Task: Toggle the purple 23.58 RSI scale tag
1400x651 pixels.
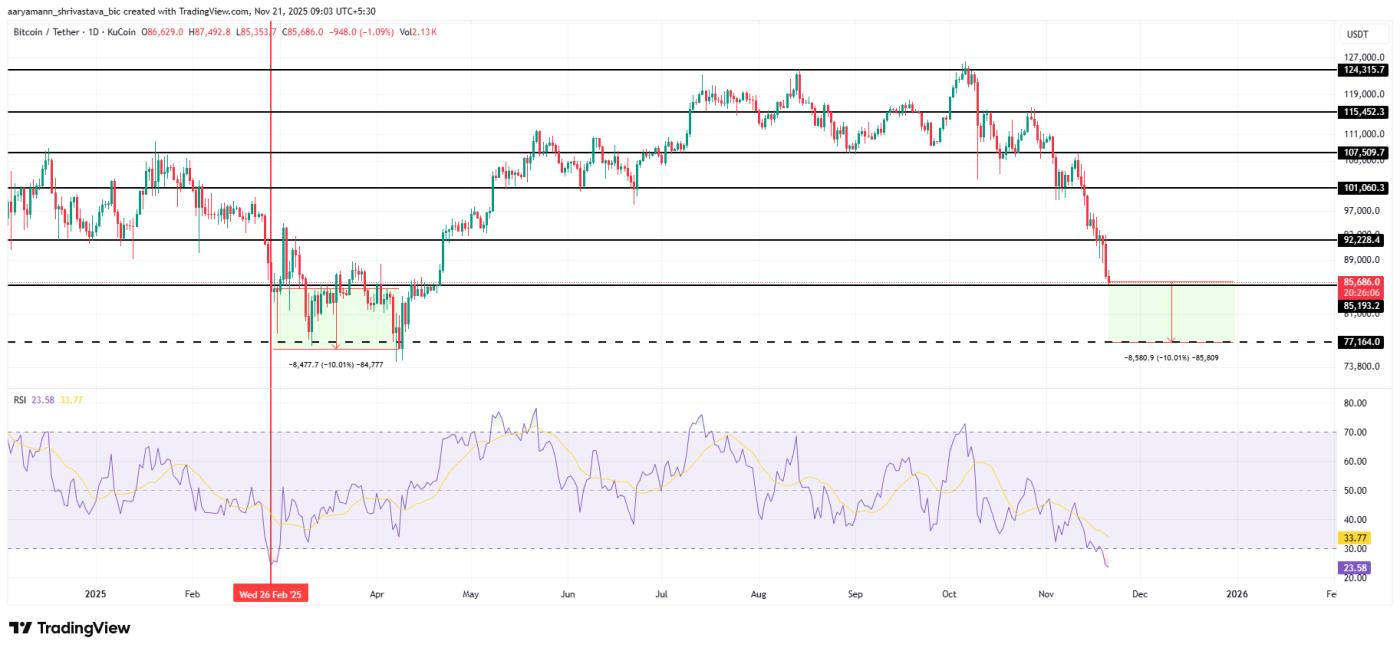Action: click(x=1355, y=567)
